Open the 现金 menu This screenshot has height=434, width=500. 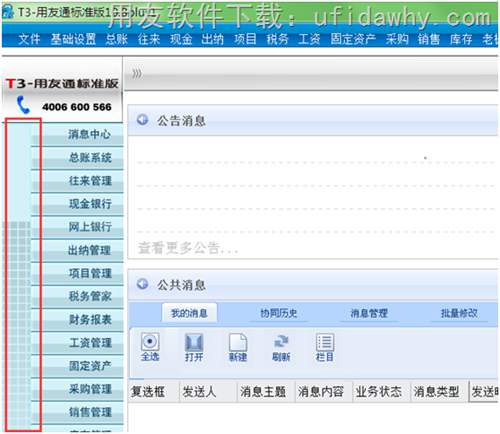(x=181, y=39)
